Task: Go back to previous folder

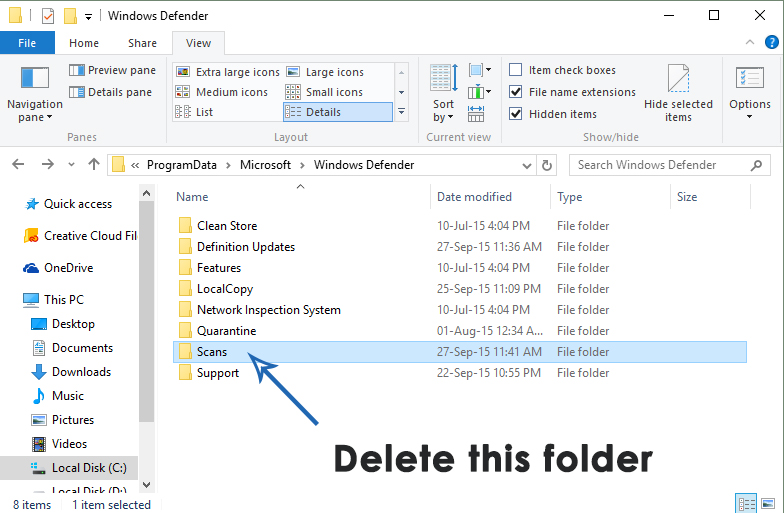Action: pos(18,164)
